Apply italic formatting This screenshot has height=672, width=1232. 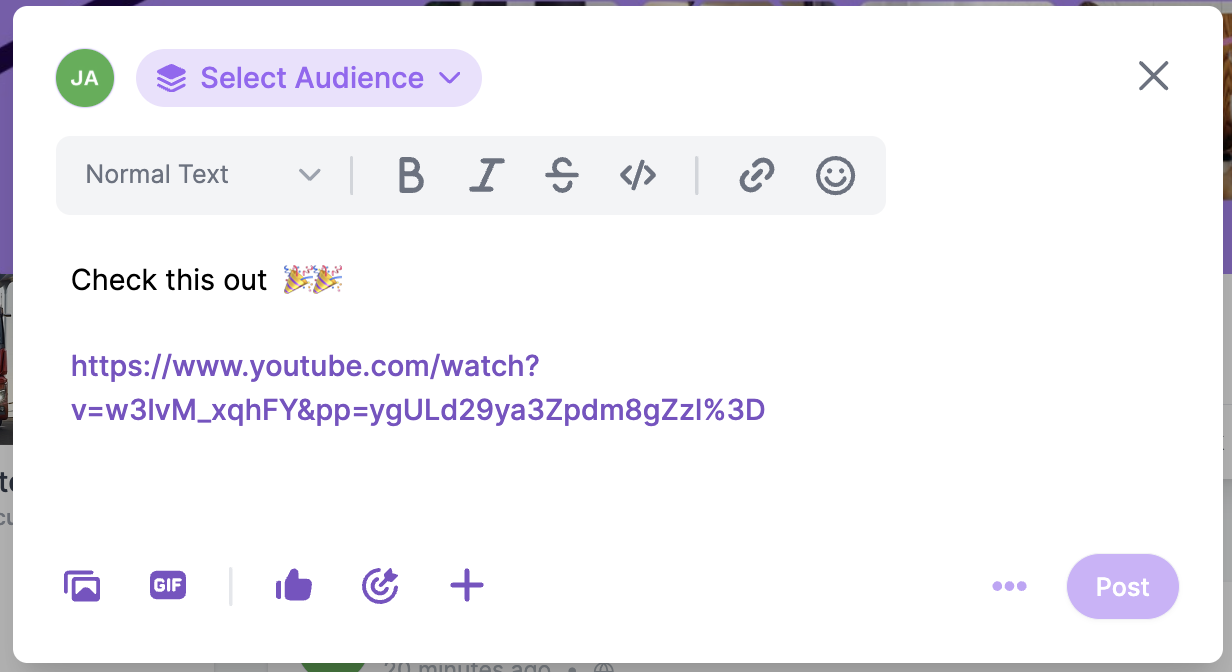tap(485, 175)
